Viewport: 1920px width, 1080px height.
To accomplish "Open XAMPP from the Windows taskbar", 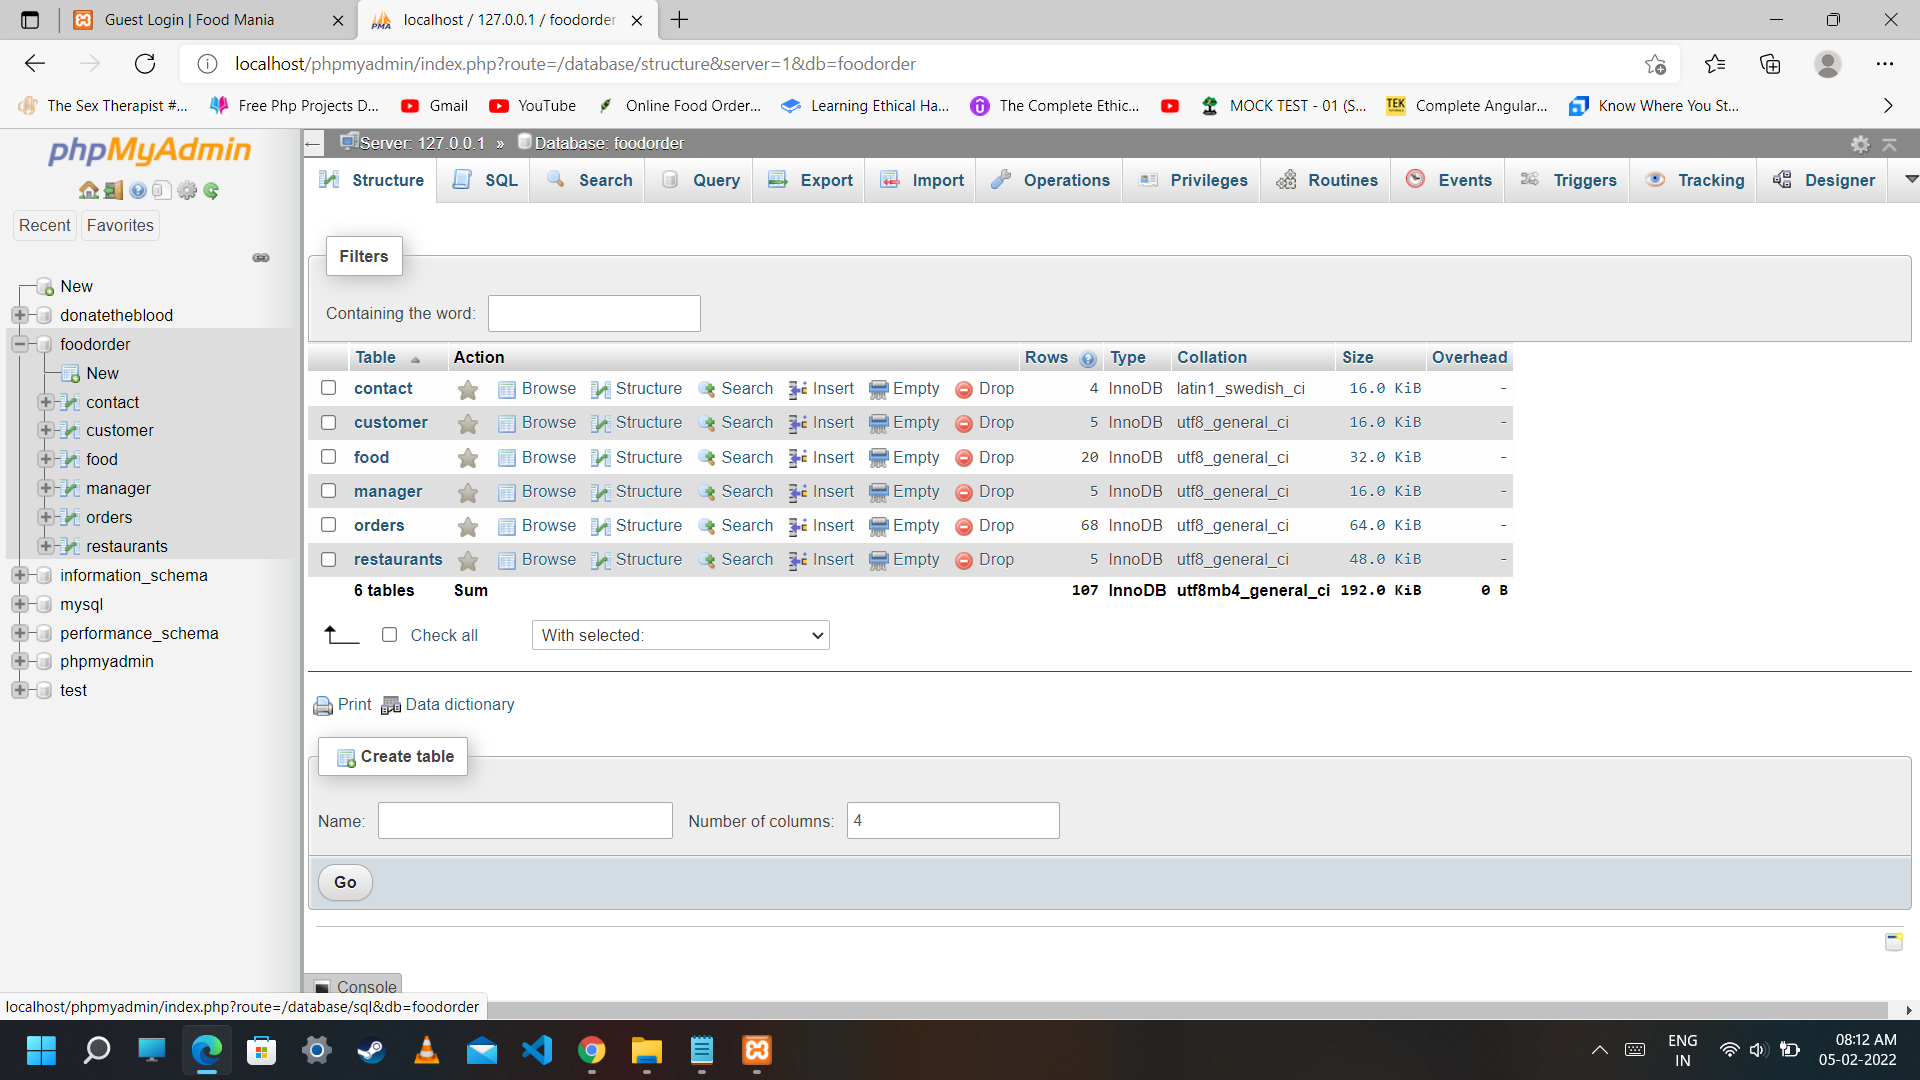I will click(756, 1050).
